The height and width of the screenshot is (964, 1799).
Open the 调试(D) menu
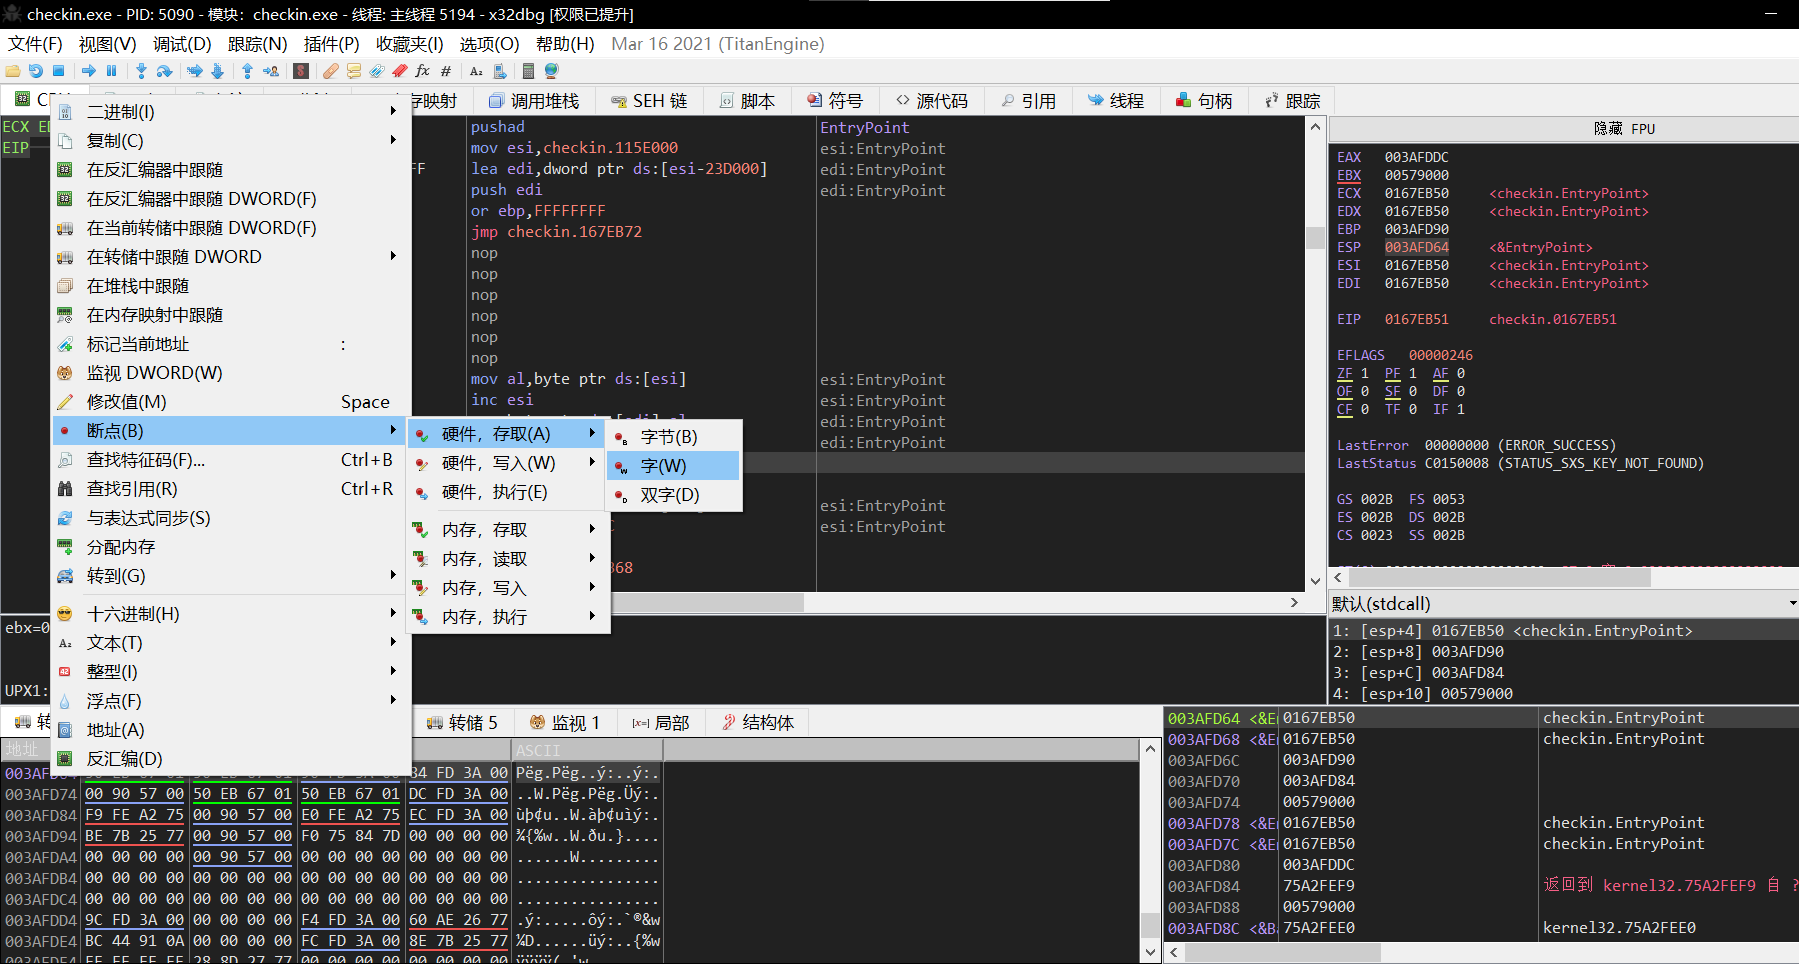pyautogui.click(x=182, y=44)
